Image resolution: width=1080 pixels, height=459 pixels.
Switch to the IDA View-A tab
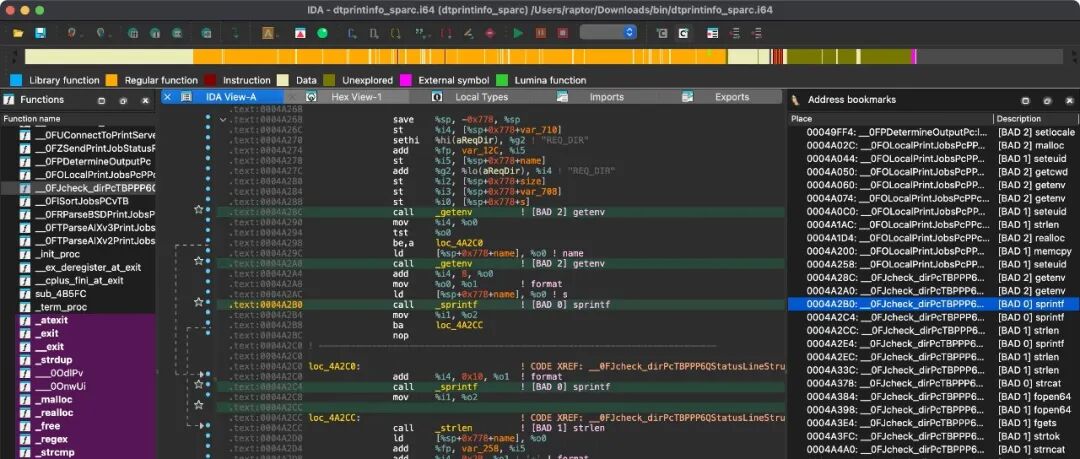click(x=231, y=97)
